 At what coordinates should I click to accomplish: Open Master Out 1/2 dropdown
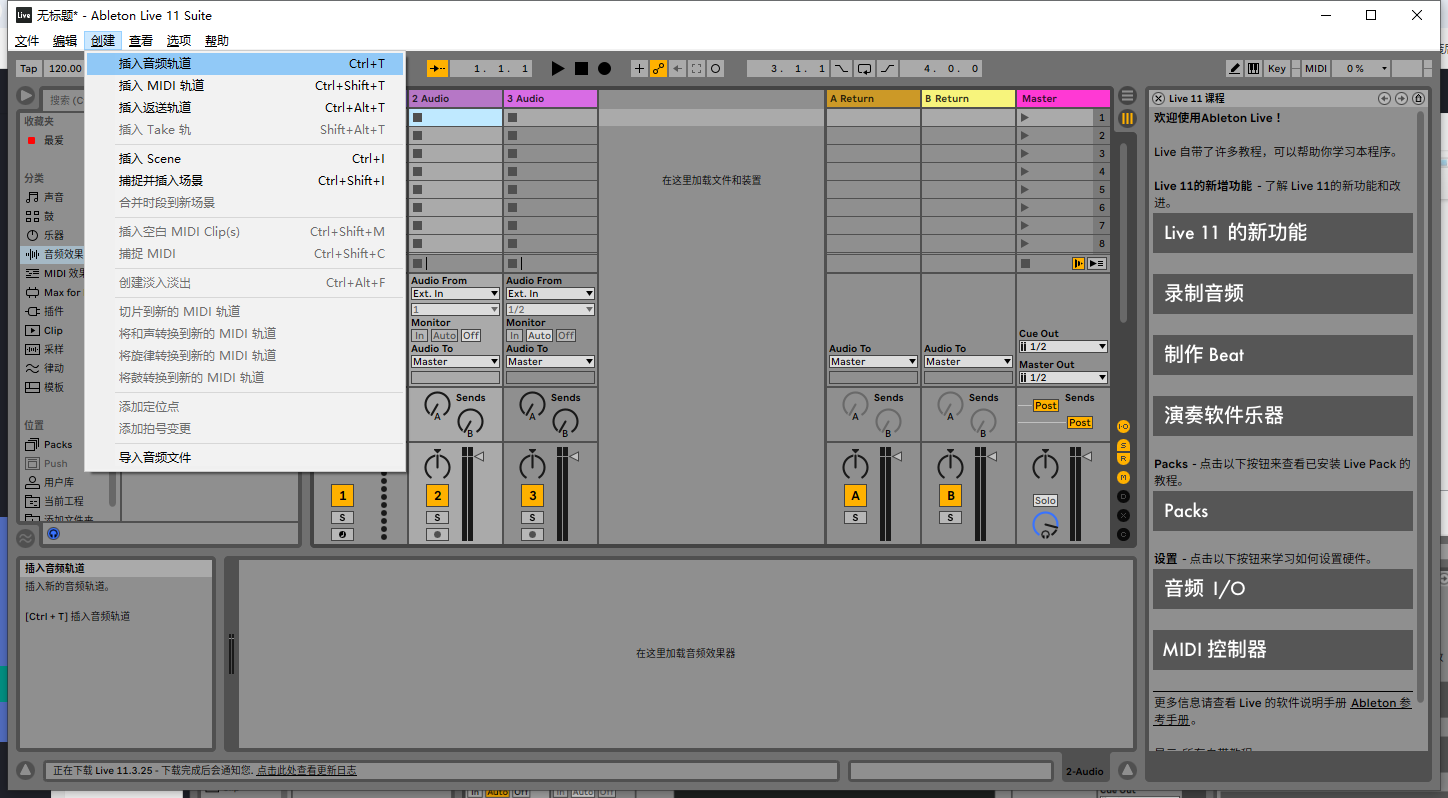(x=1063, y=378)
